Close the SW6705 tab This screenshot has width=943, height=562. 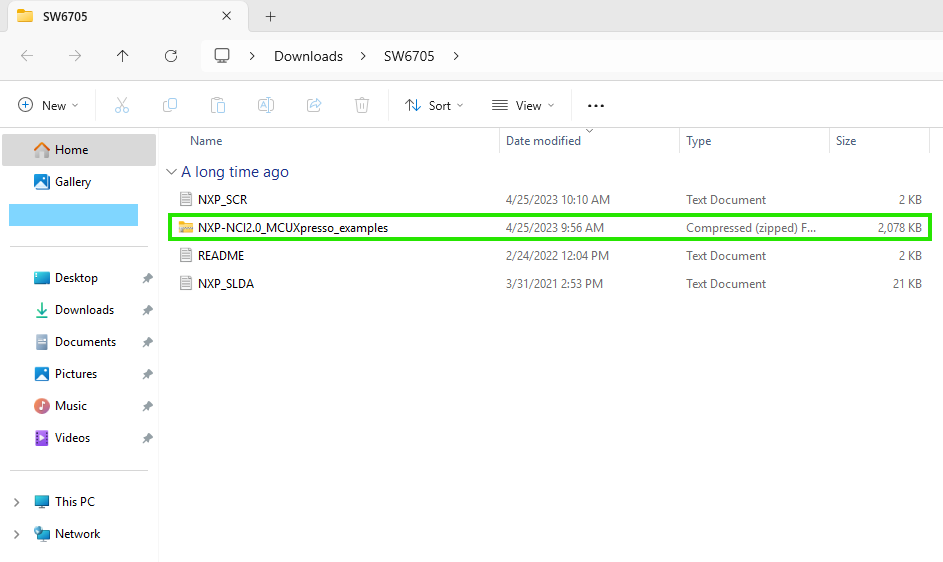[x=227, y=16]
